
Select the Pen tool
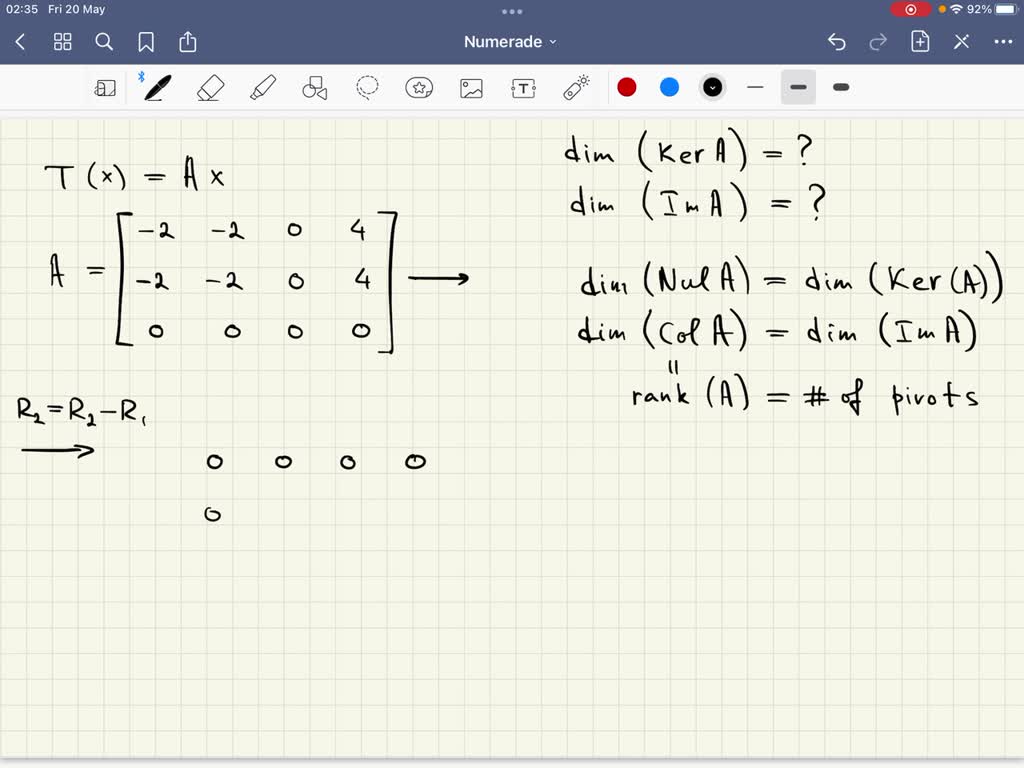[x=157, y=88]
